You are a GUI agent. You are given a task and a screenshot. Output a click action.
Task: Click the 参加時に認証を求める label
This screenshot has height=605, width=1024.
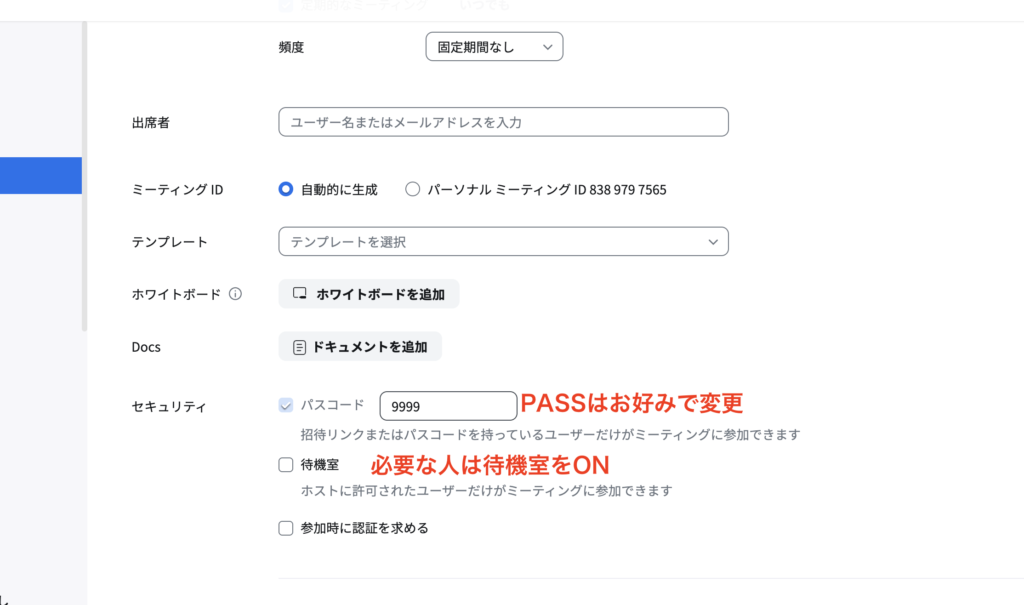[x=364, y=528]
